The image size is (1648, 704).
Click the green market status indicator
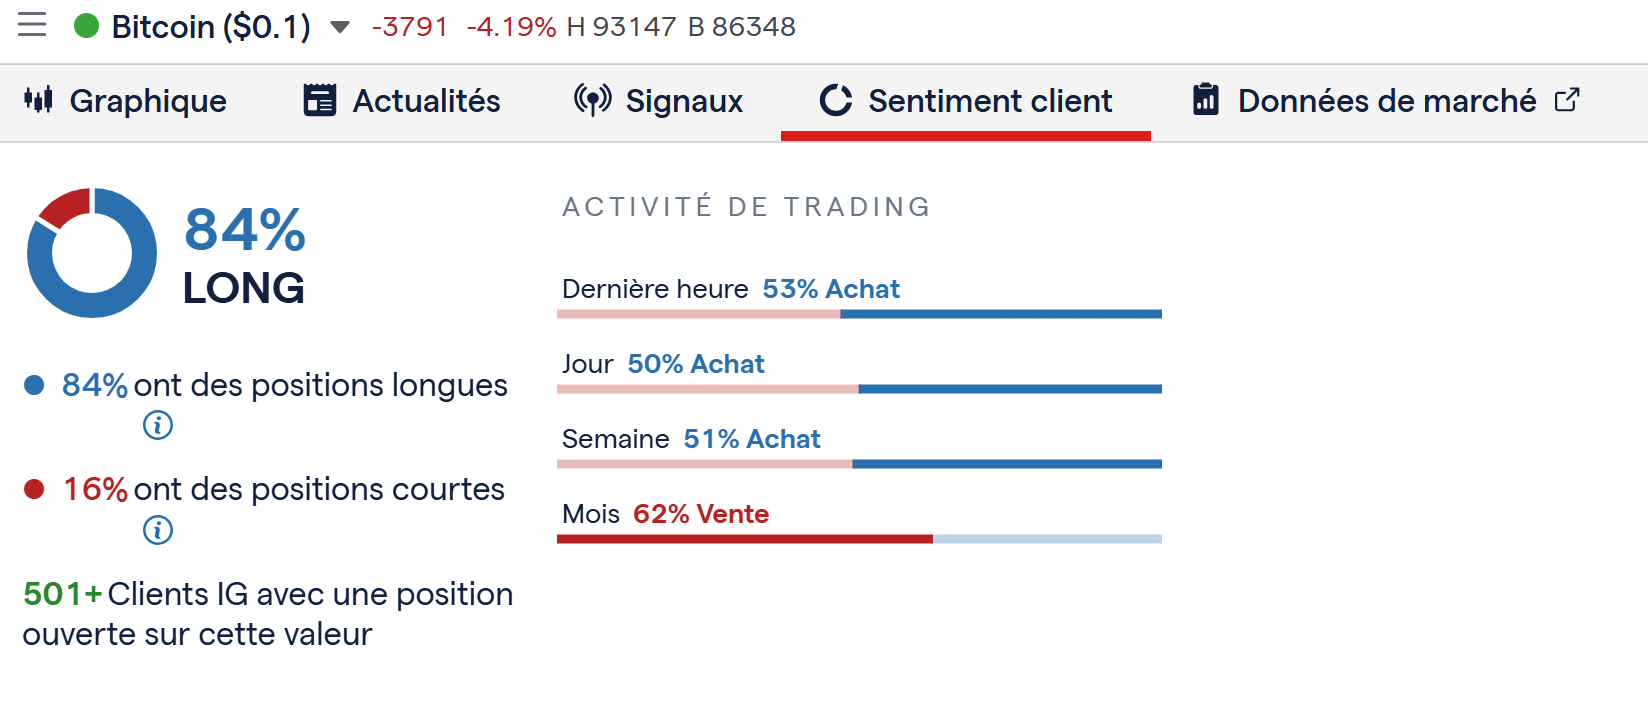click(x=87, y=25)
